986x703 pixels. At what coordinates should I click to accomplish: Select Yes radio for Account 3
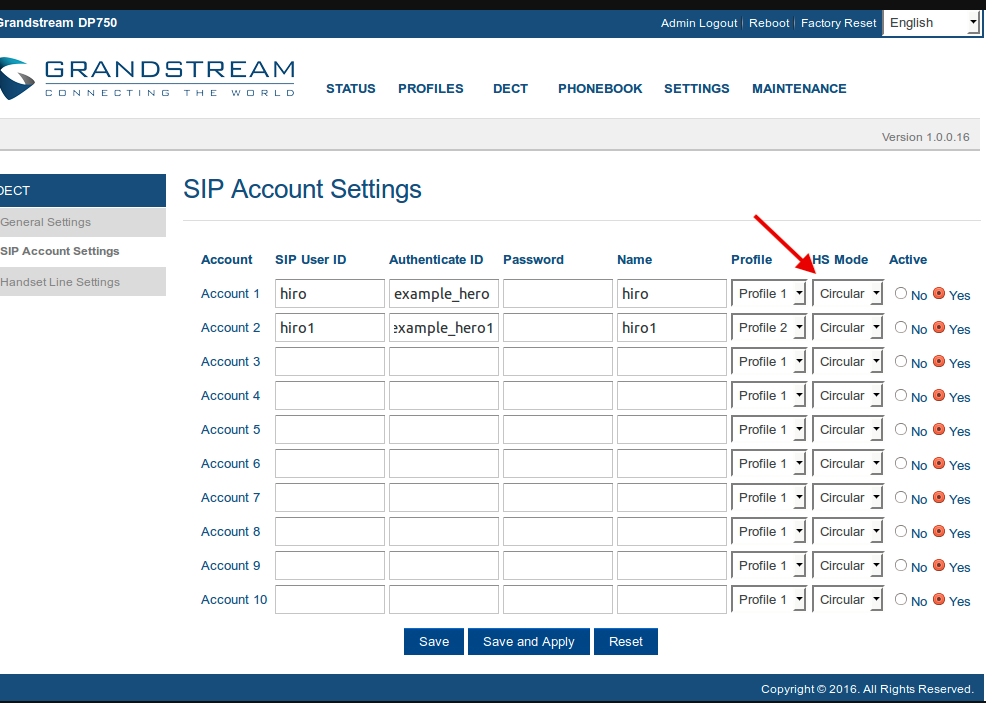tap(939, 361)
